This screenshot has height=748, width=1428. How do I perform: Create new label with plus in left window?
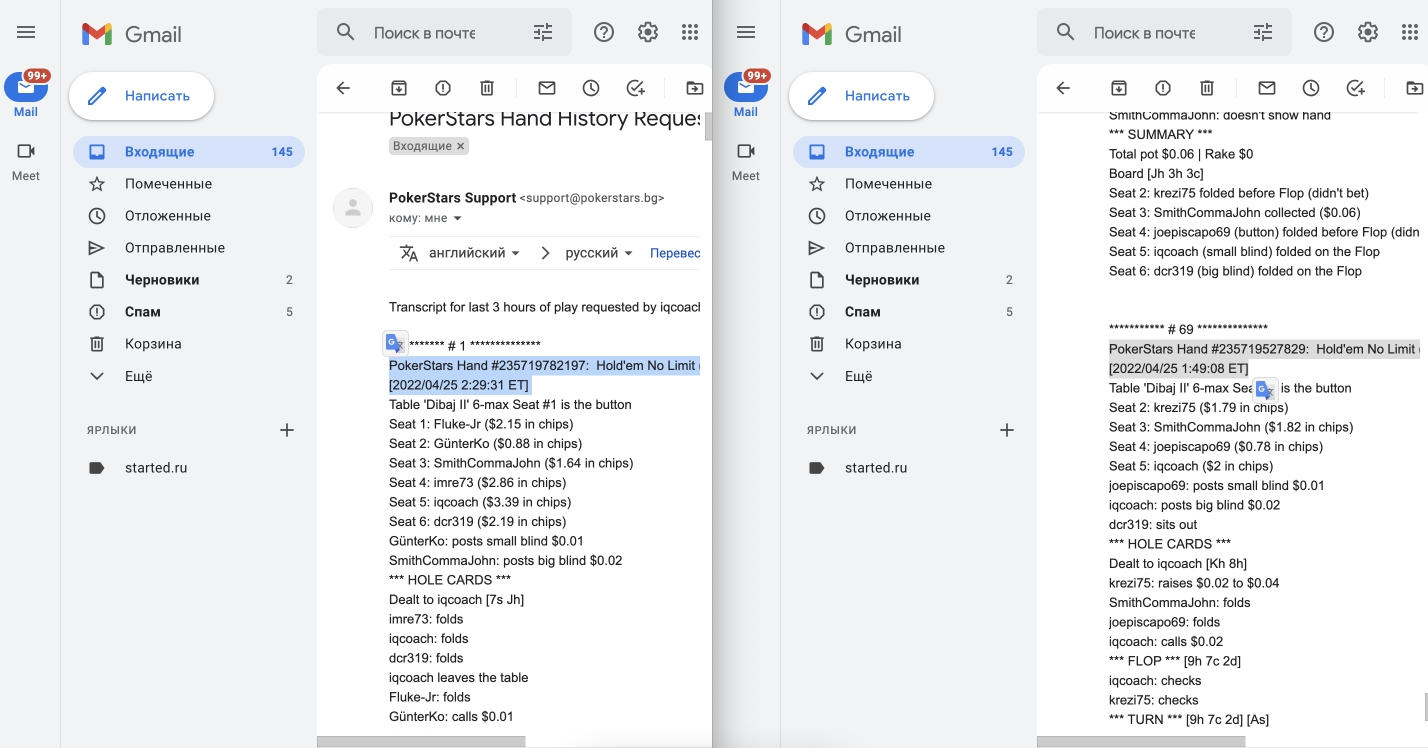287,430
